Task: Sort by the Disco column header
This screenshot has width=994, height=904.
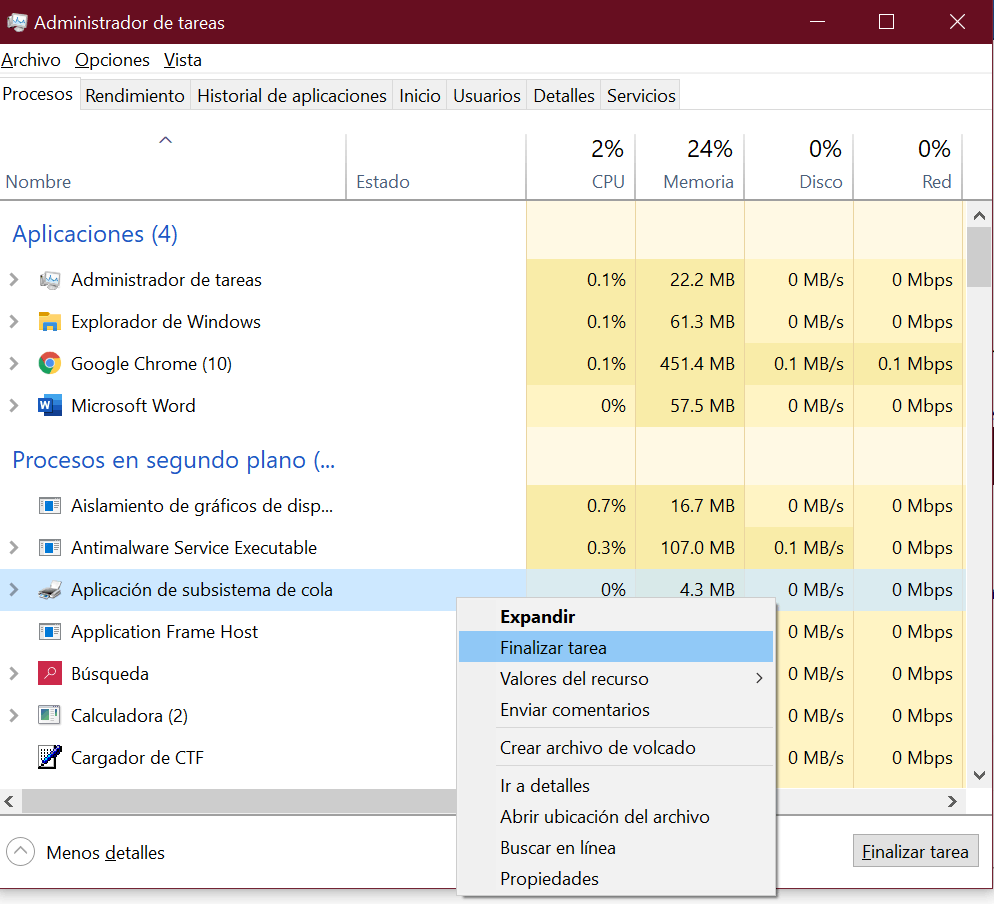Action: (799, 167)
